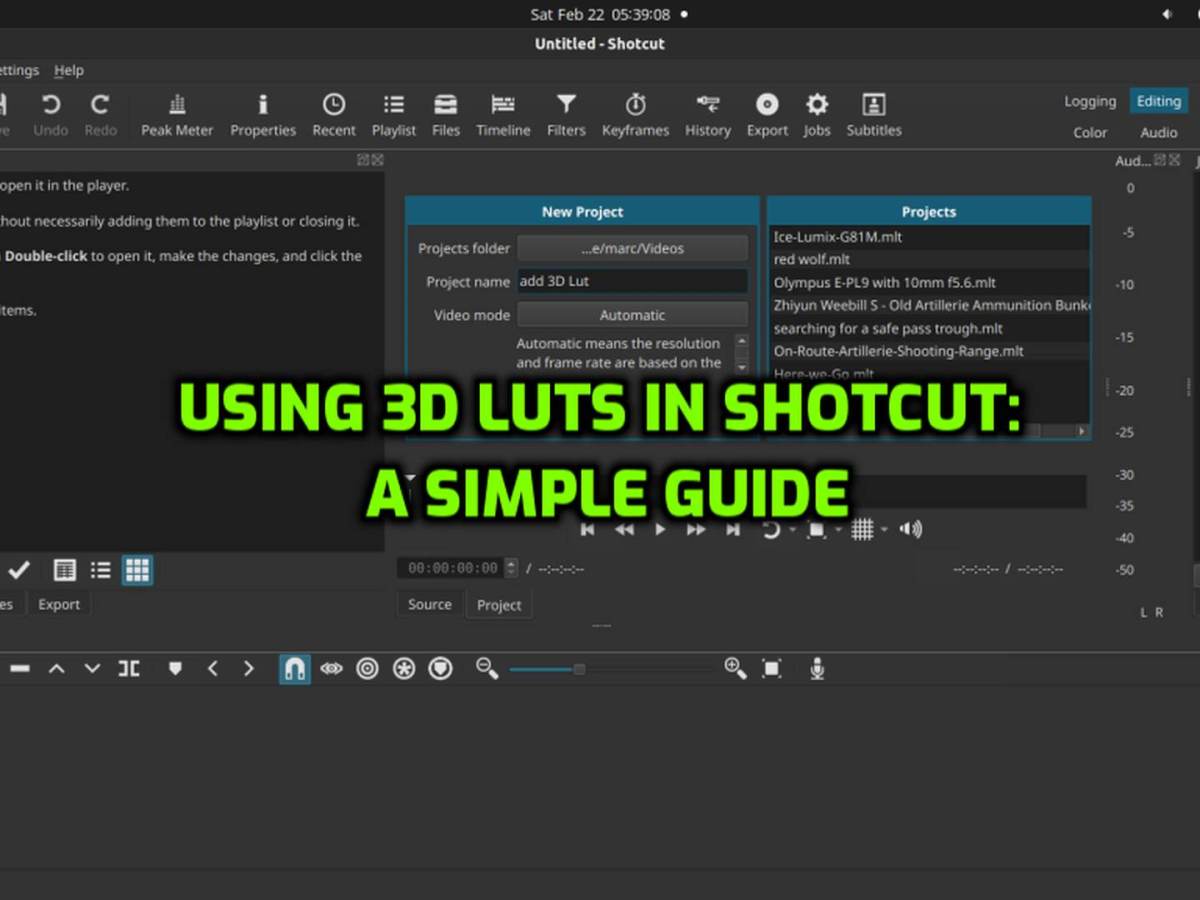
Task: Open the Files panel
Action: tap(446, 114)
